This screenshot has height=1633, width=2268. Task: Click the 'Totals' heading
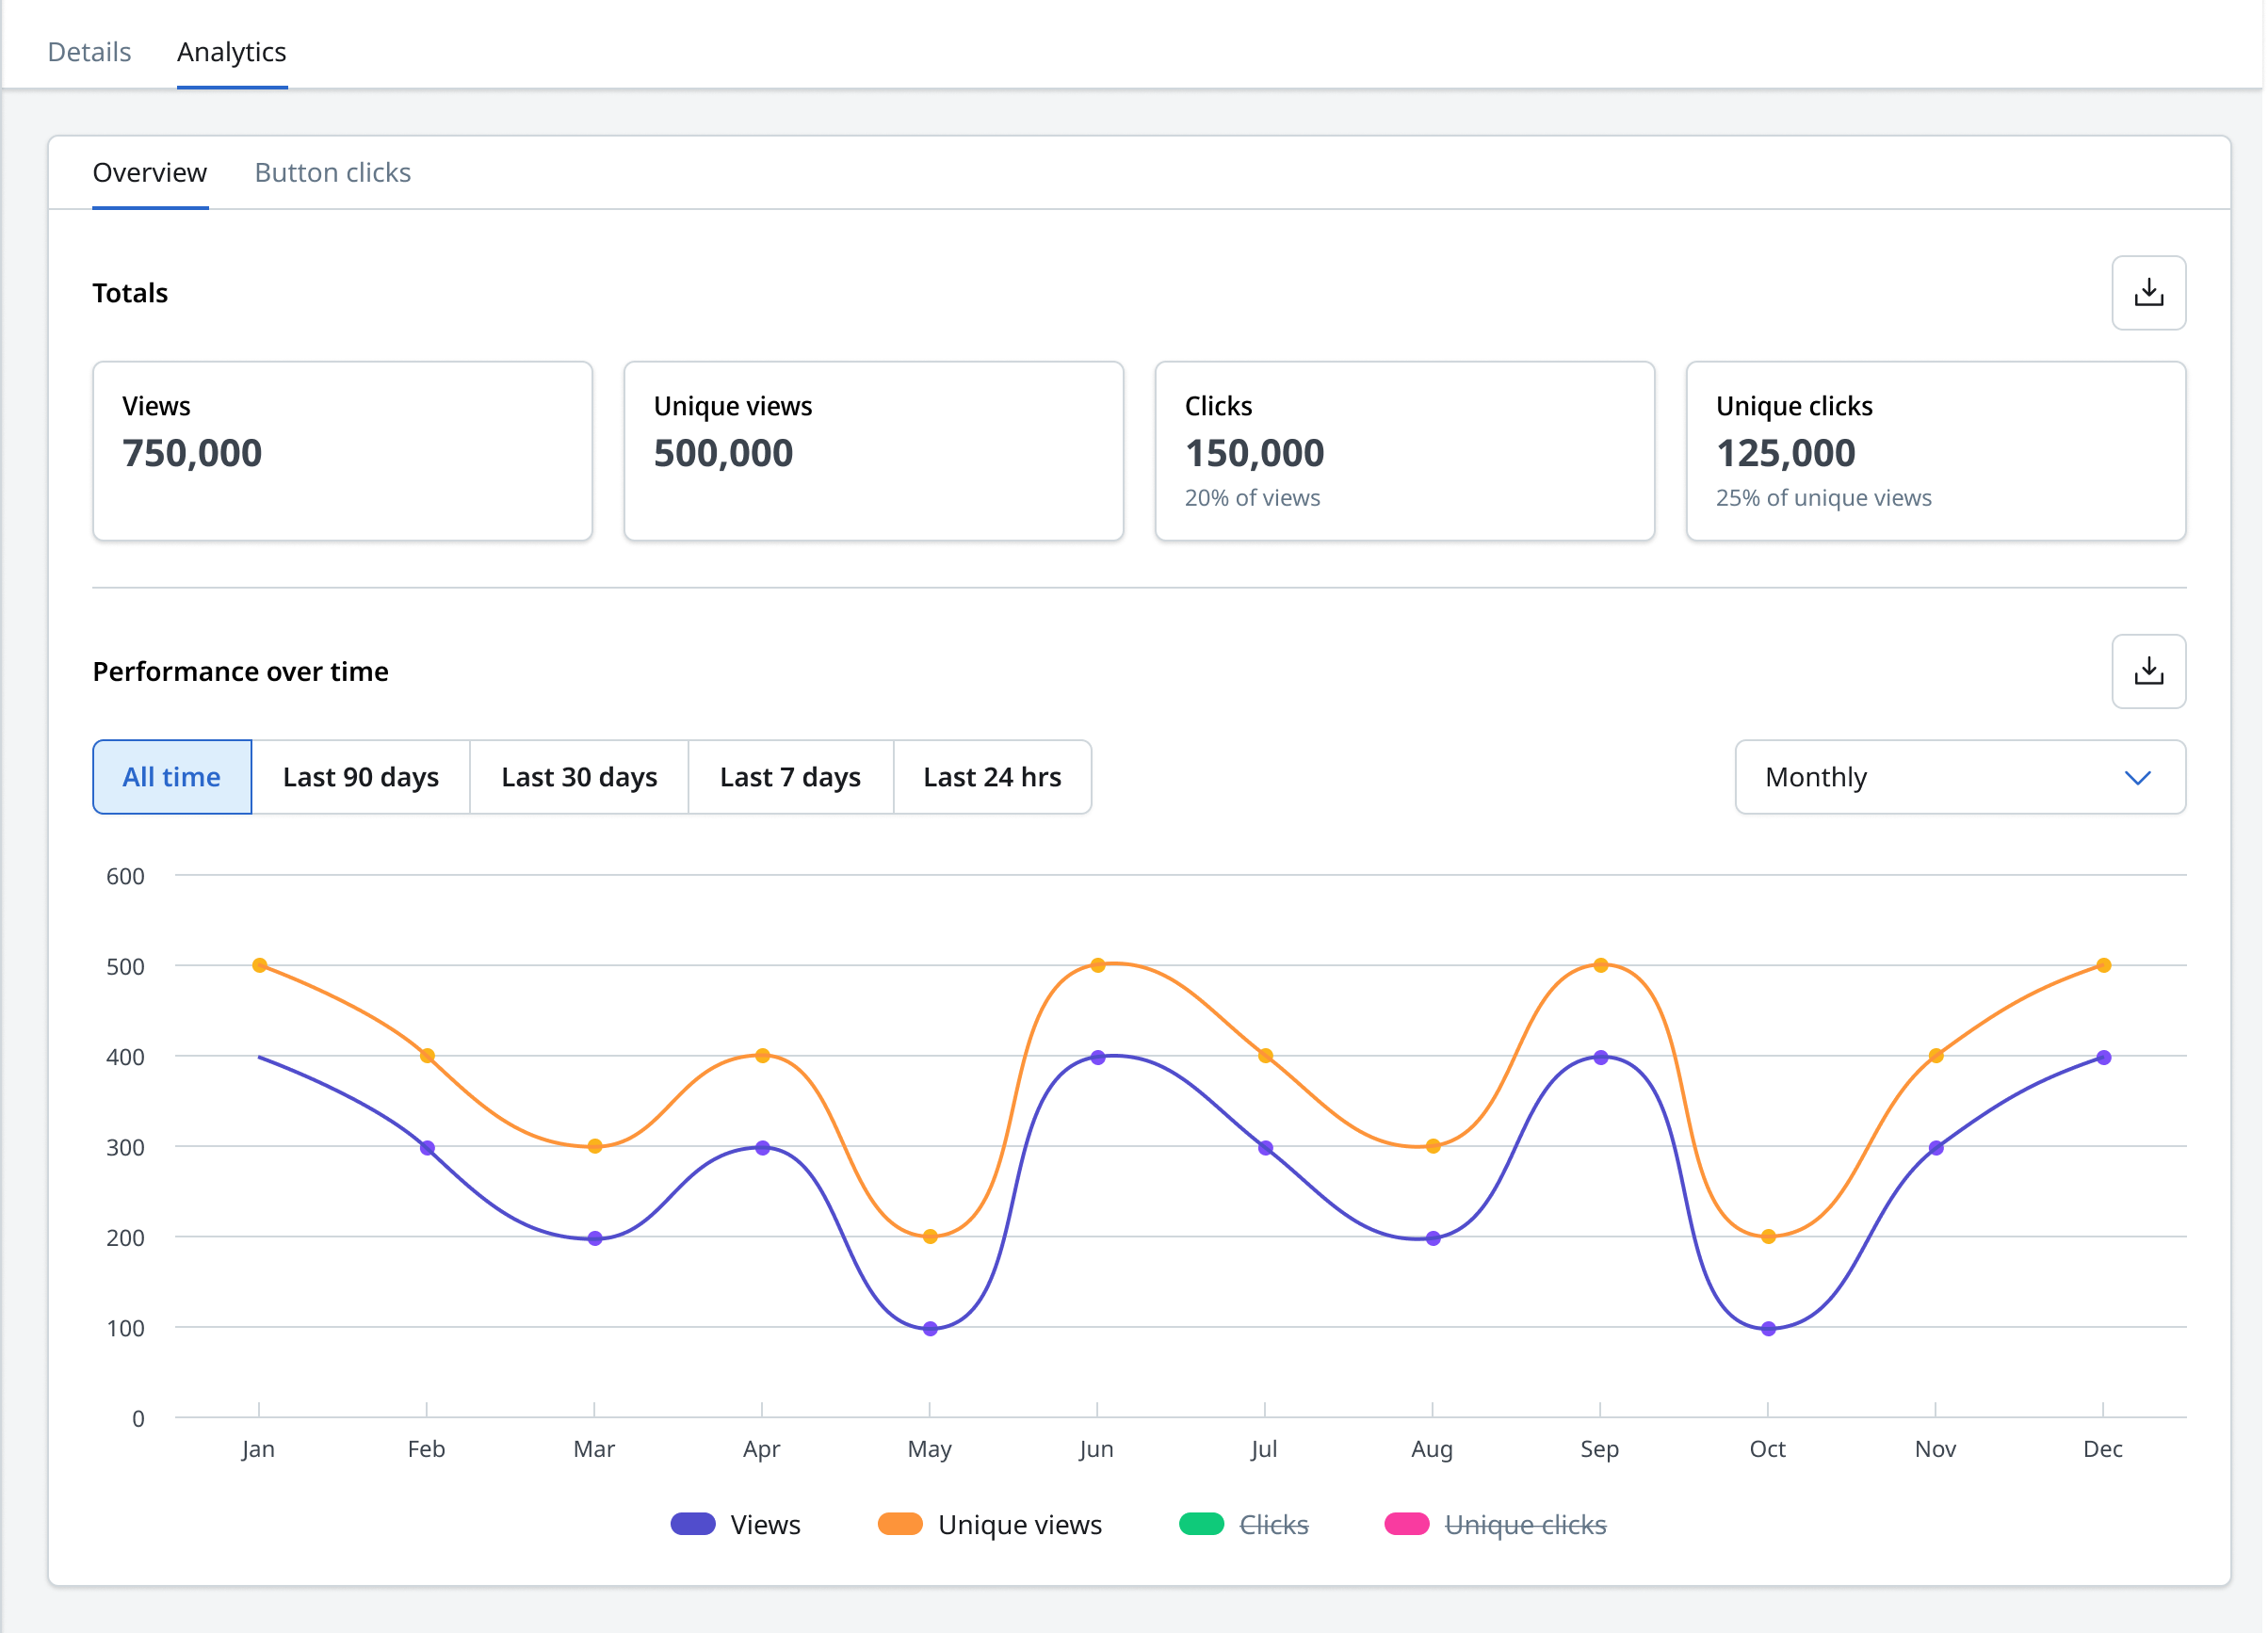point(130,293)
